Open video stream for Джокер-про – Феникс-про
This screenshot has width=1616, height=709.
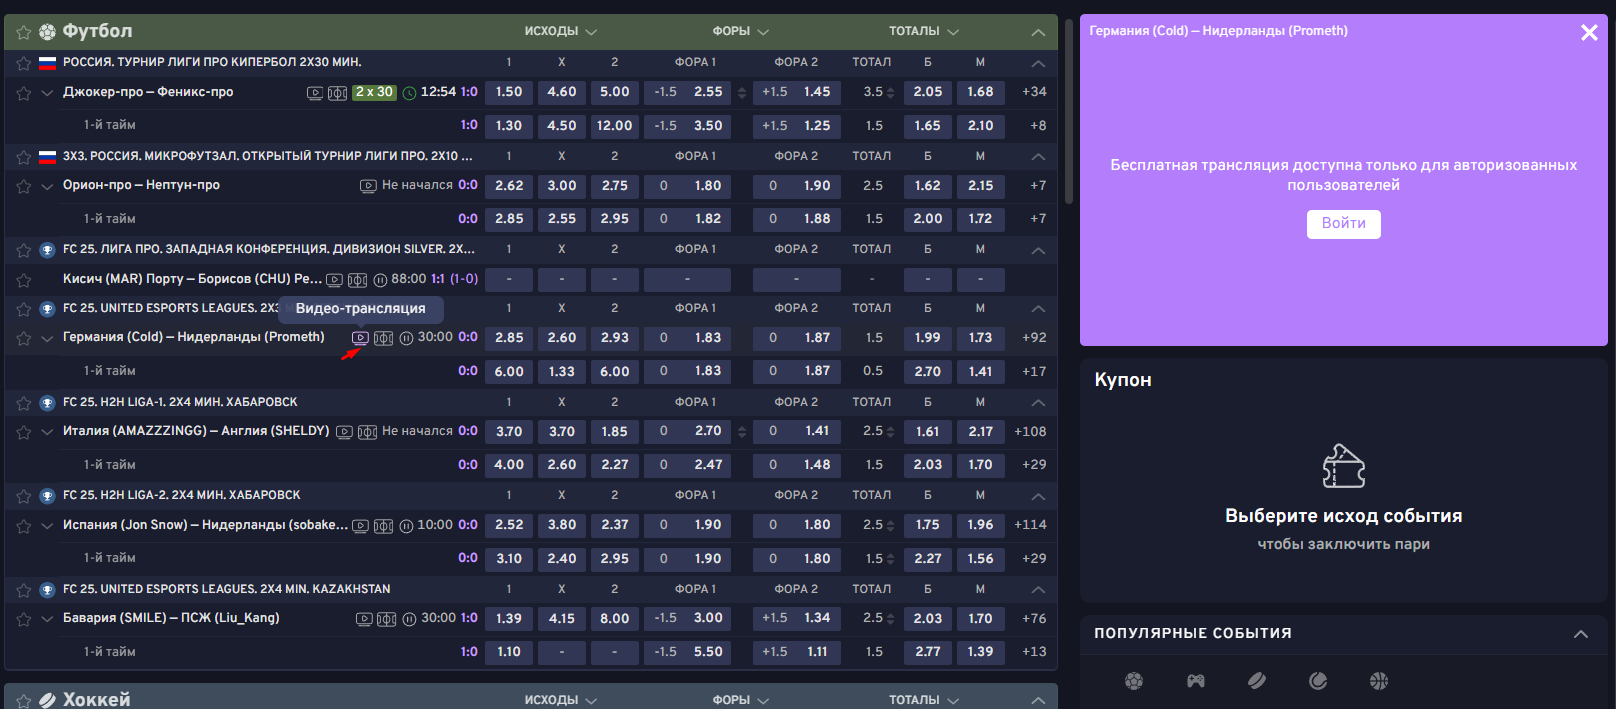coord(315,93)
